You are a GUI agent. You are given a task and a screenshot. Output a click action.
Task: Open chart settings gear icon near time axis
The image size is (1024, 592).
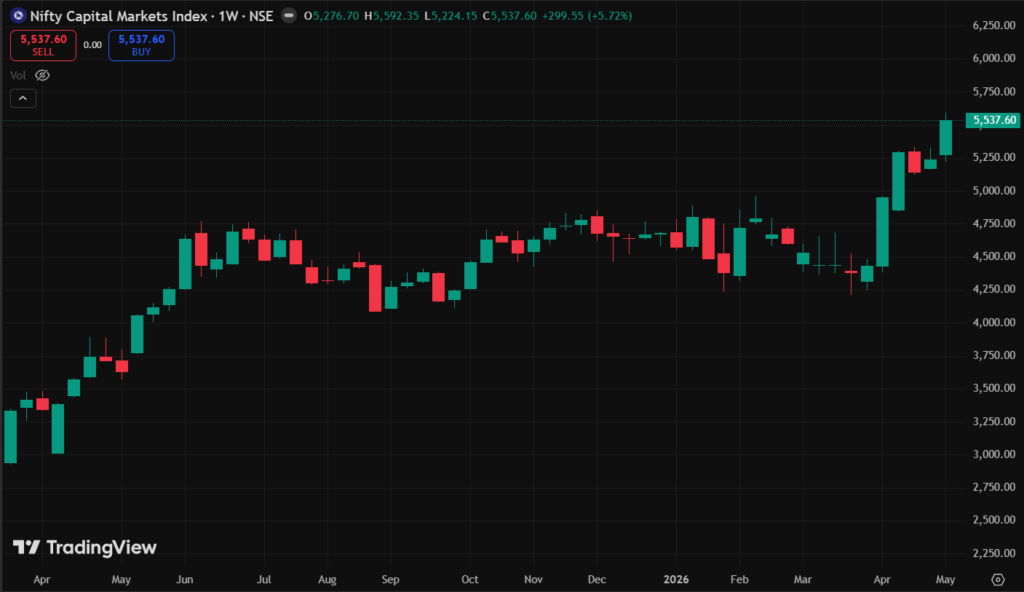(997, 580)
